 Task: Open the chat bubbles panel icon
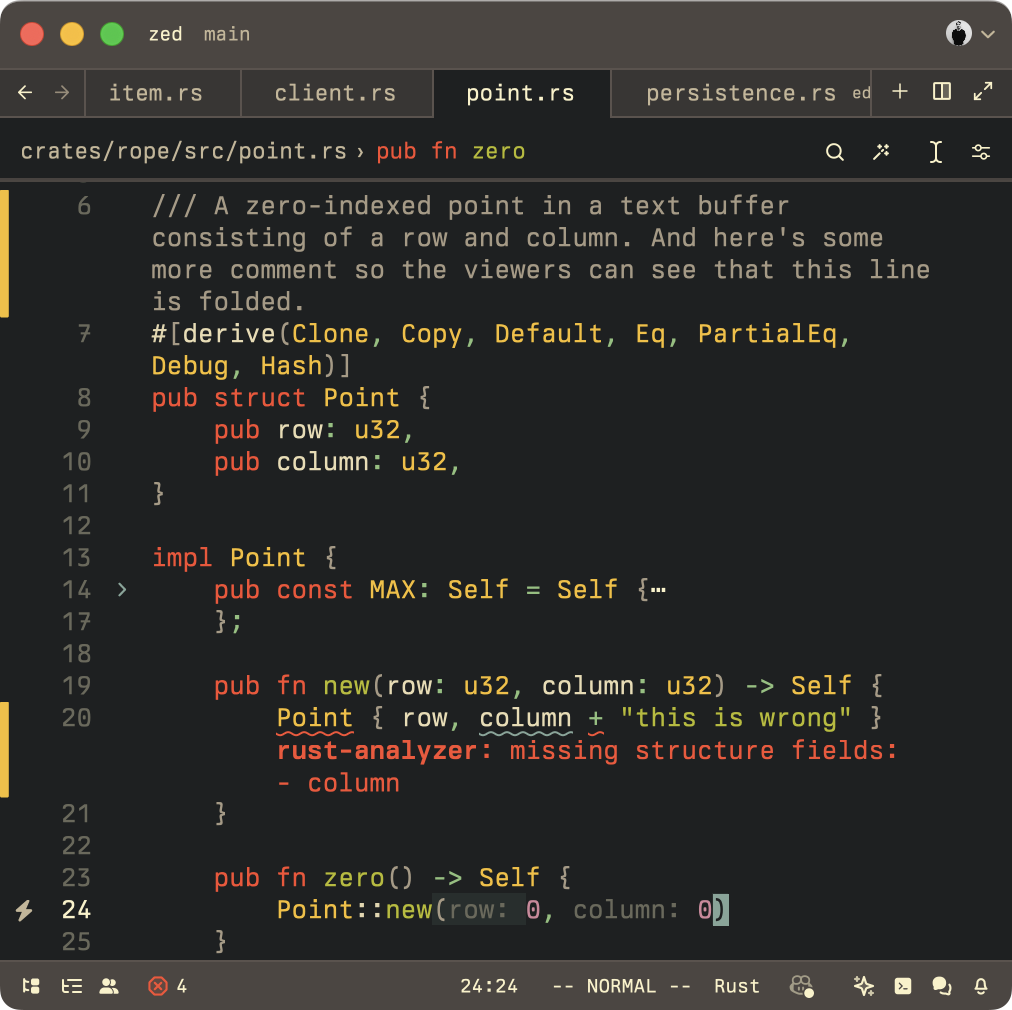(941, 986)
